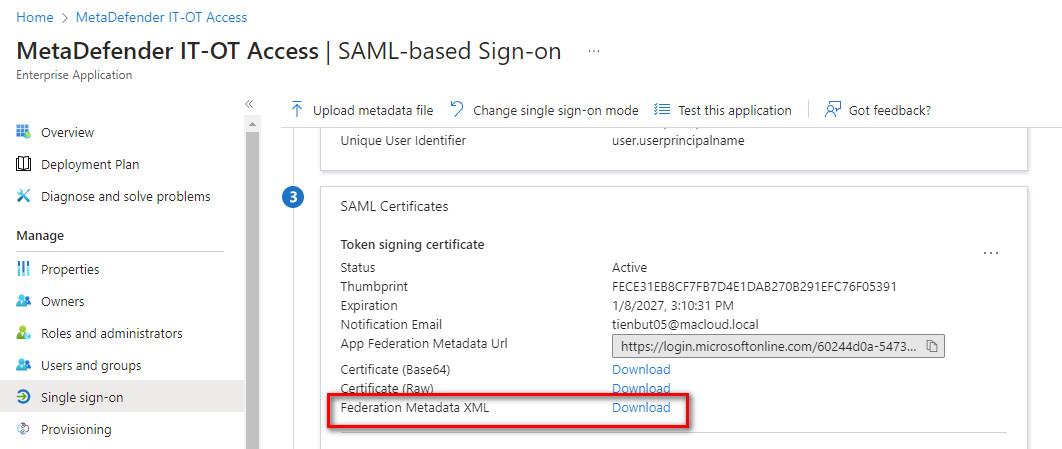Image resolution: width=1062 pixels, height=449 pixels.
Task: Click the upload arrow icon in toolbar
Action: coord(297,110)
